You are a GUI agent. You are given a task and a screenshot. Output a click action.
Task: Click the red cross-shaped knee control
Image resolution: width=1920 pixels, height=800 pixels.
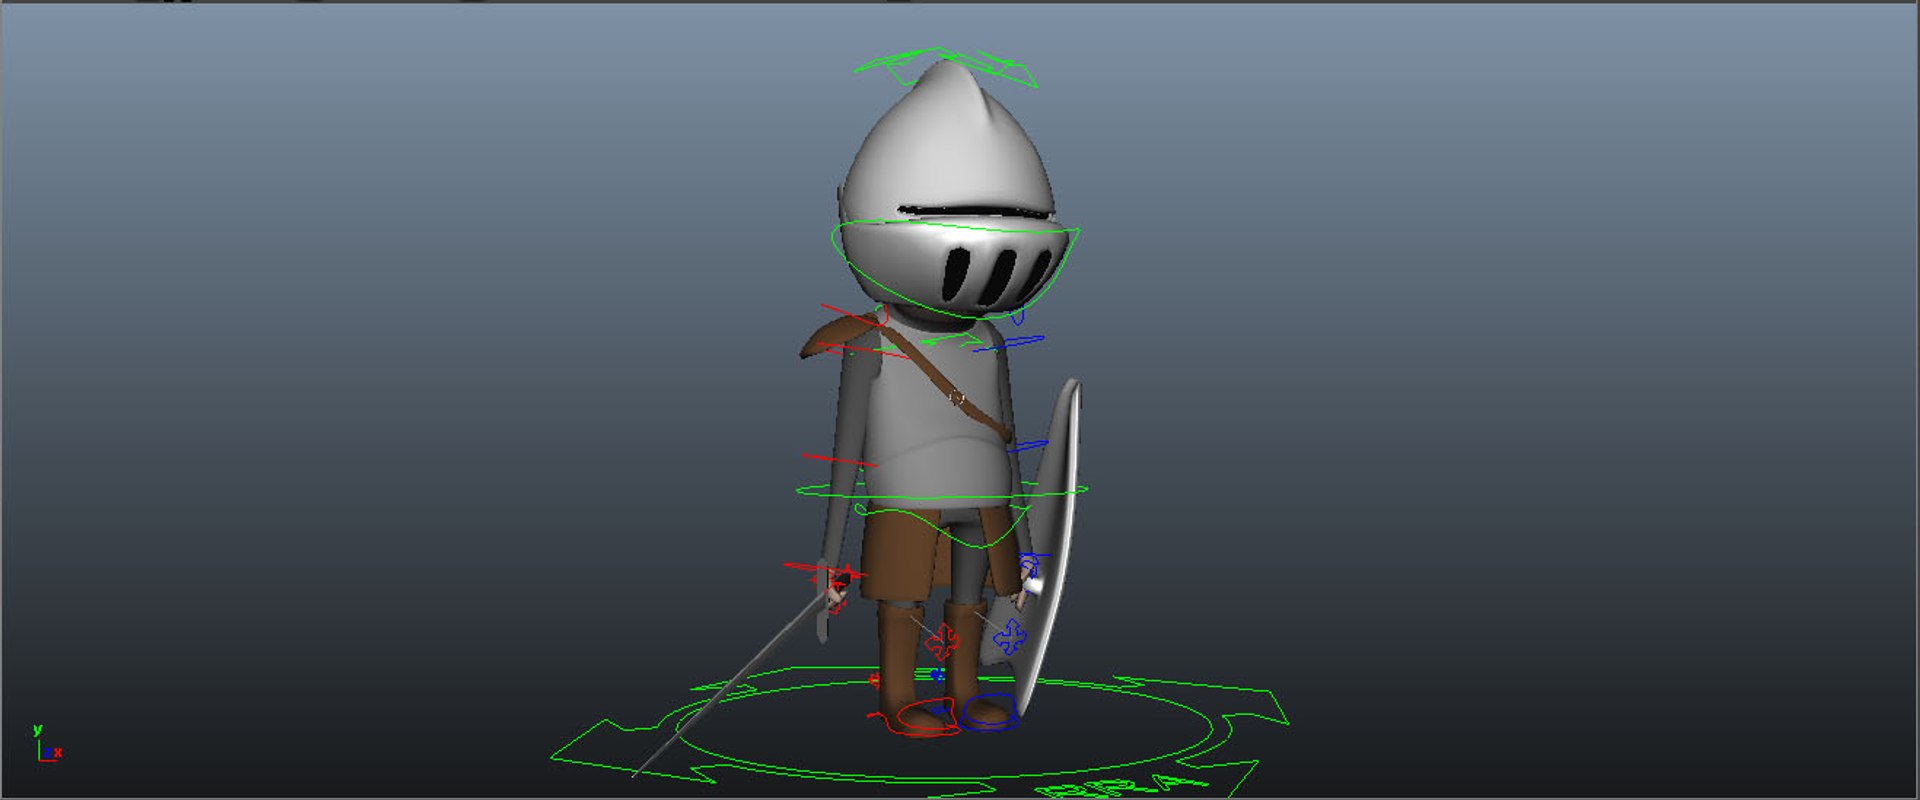tap(941, 641)
